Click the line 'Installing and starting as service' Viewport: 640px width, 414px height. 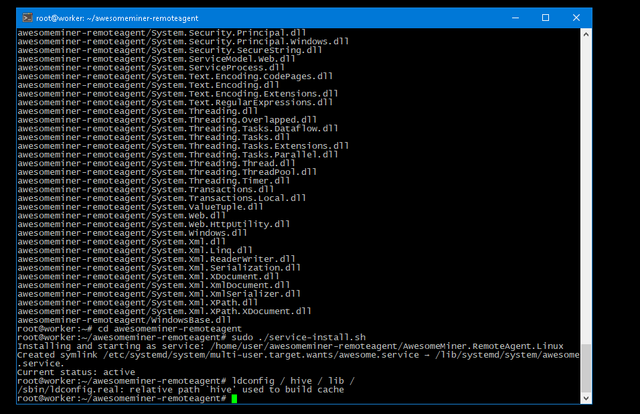[x=290, y=346]
